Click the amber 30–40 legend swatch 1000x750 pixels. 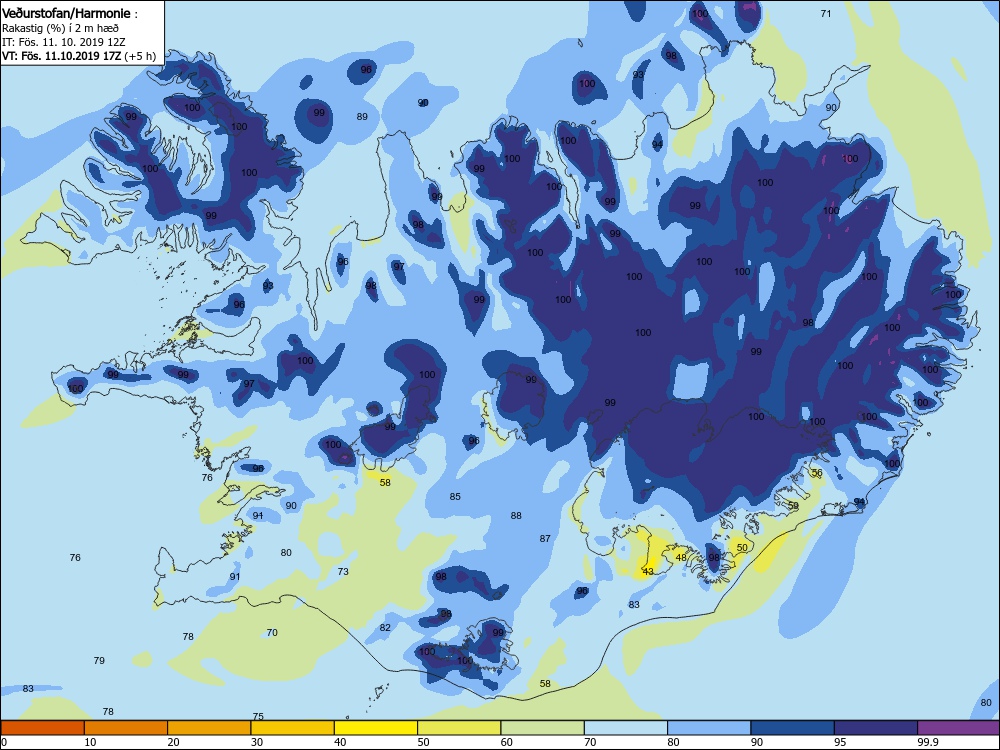[x=293, y=728]
